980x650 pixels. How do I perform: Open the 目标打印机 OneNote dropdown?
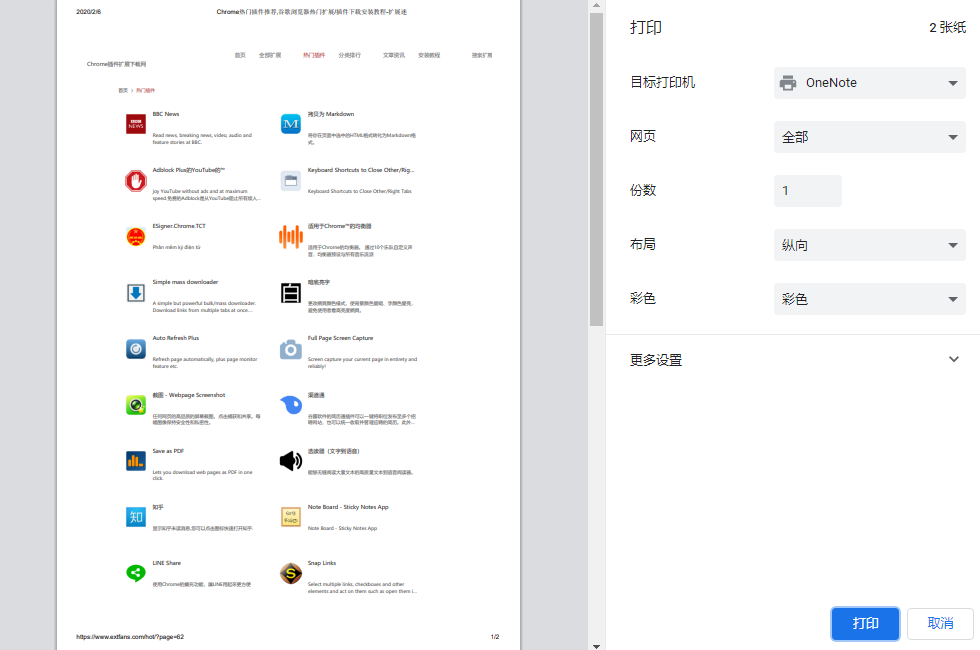869,83
